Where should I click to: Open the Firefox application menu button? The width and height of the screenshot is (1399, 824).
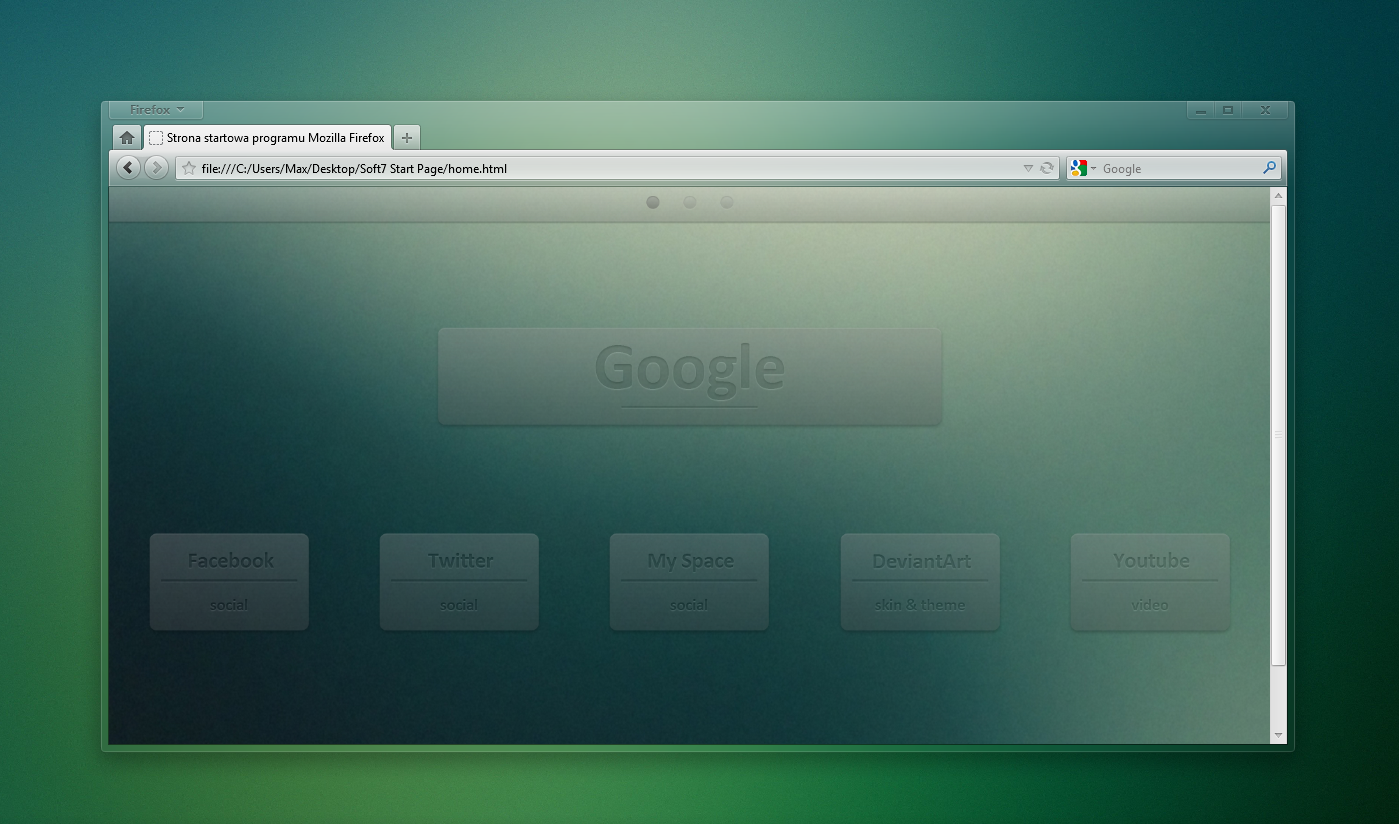pyautogui.click(x=155, y=110)
